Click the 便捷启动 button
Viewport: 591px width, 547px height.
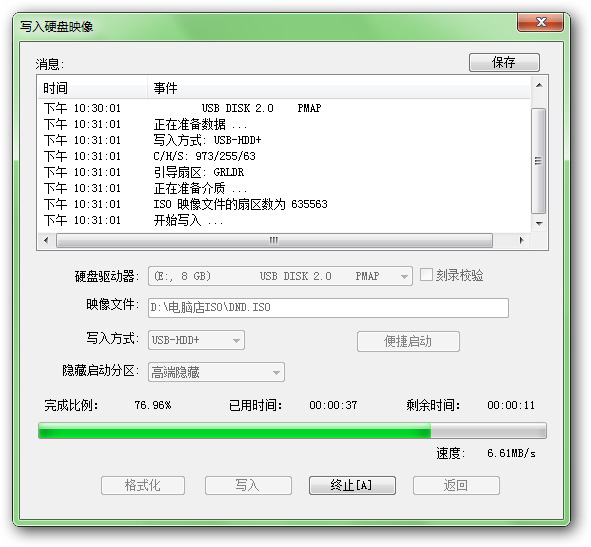pyautogui.click(x=408, y=342)
